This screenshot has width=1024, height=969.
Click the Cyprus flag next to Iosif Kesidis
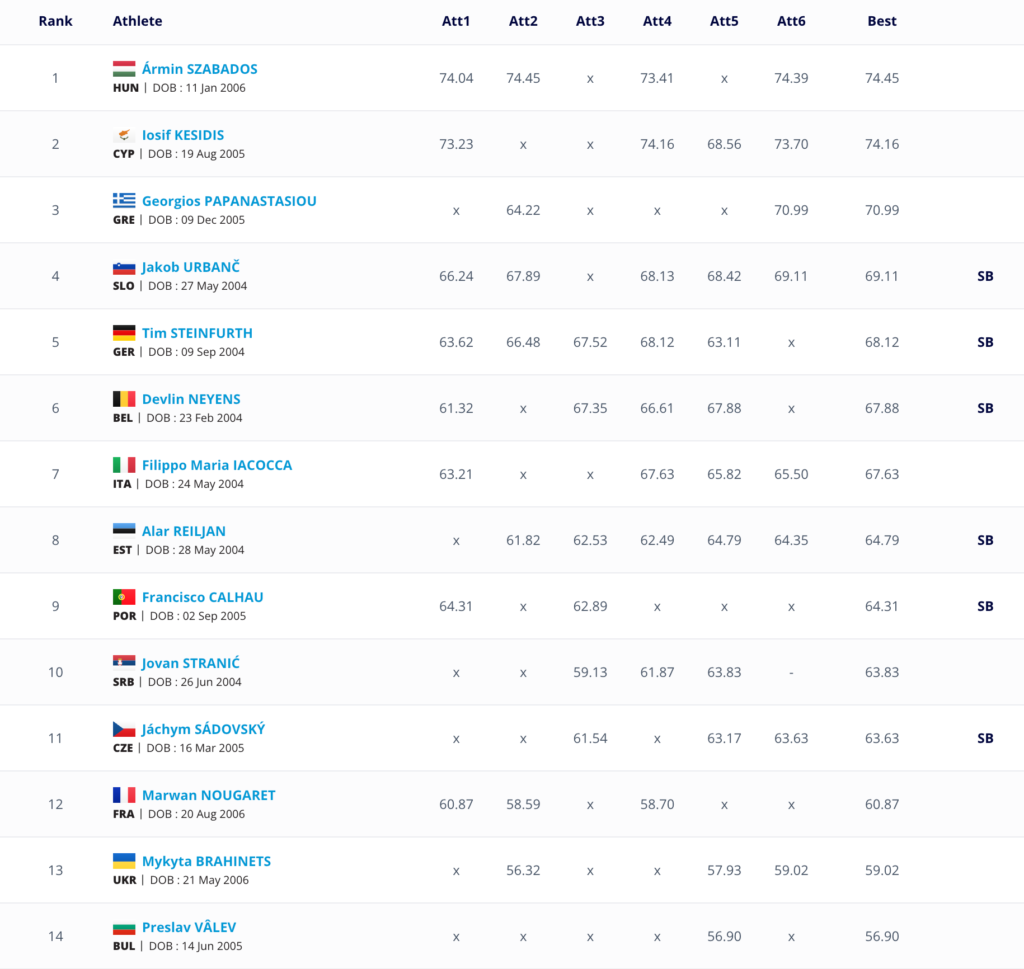124,135
